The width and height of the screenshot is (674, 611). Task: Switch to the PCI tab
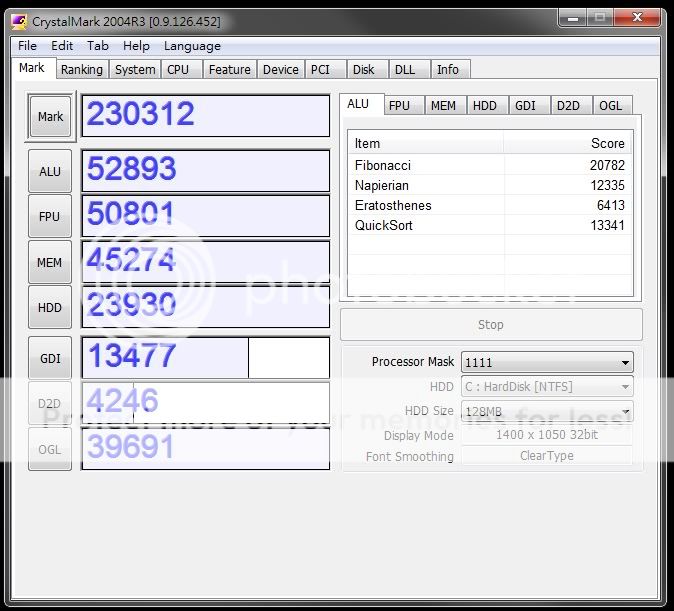[x=325, y=70]
